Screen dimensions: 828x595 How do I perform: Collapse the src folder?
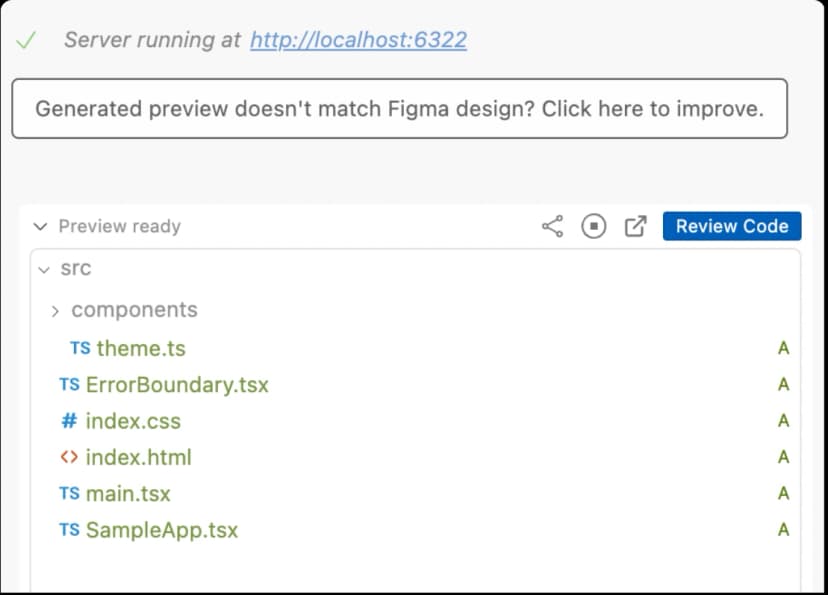coord(44,270)
